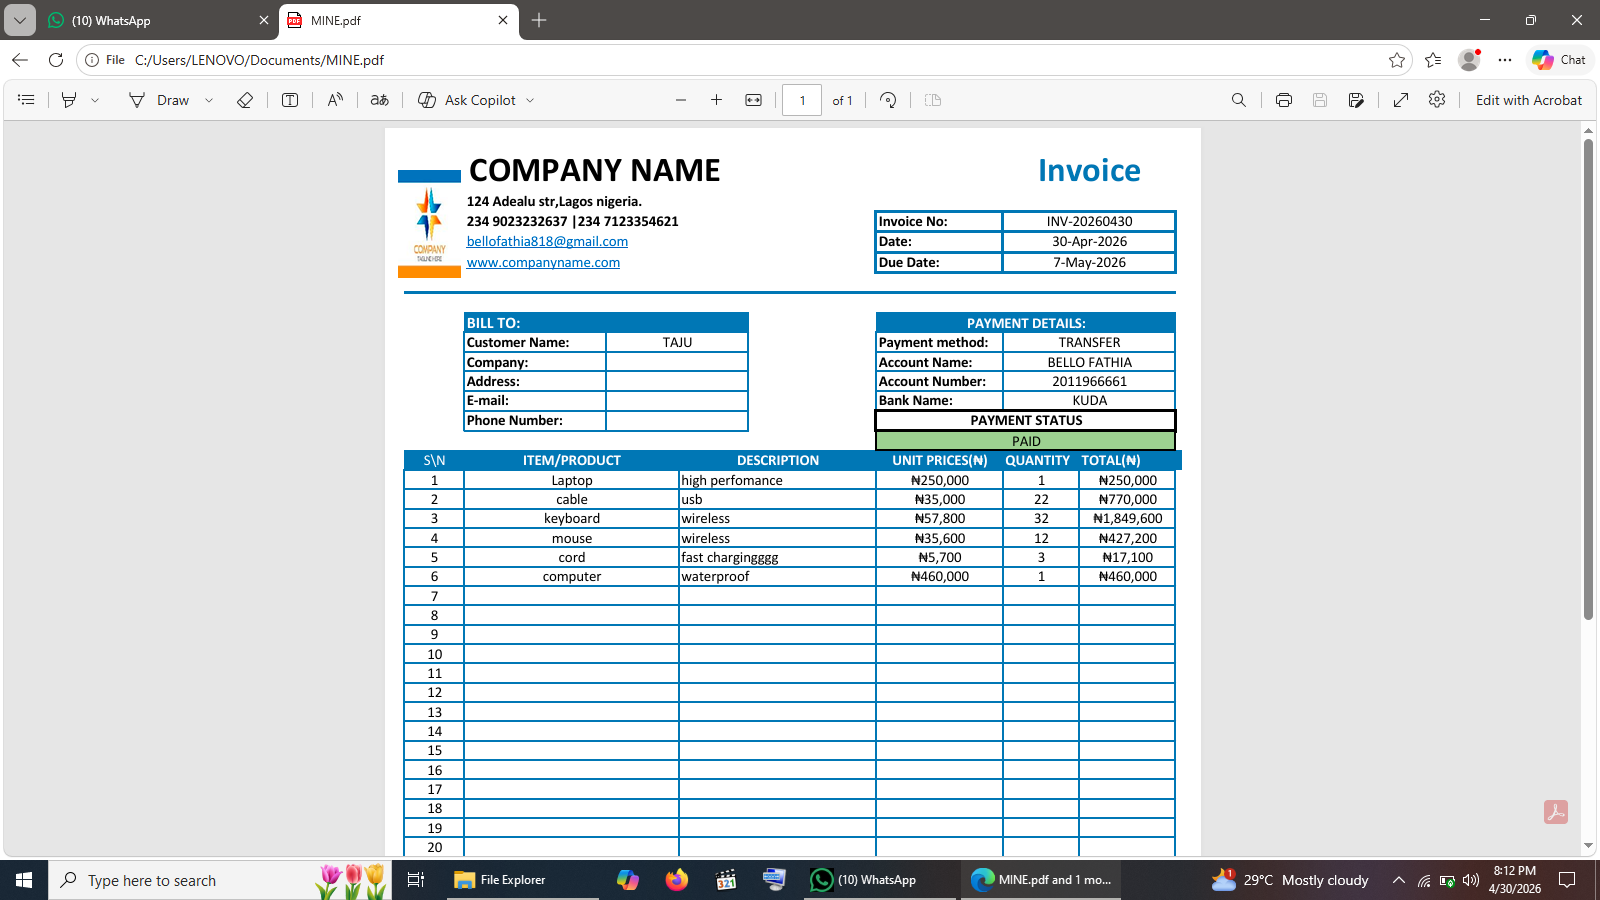1600x900 pixels.
Task: Click the Acrobat floating icon
Action: [1555, 812]
